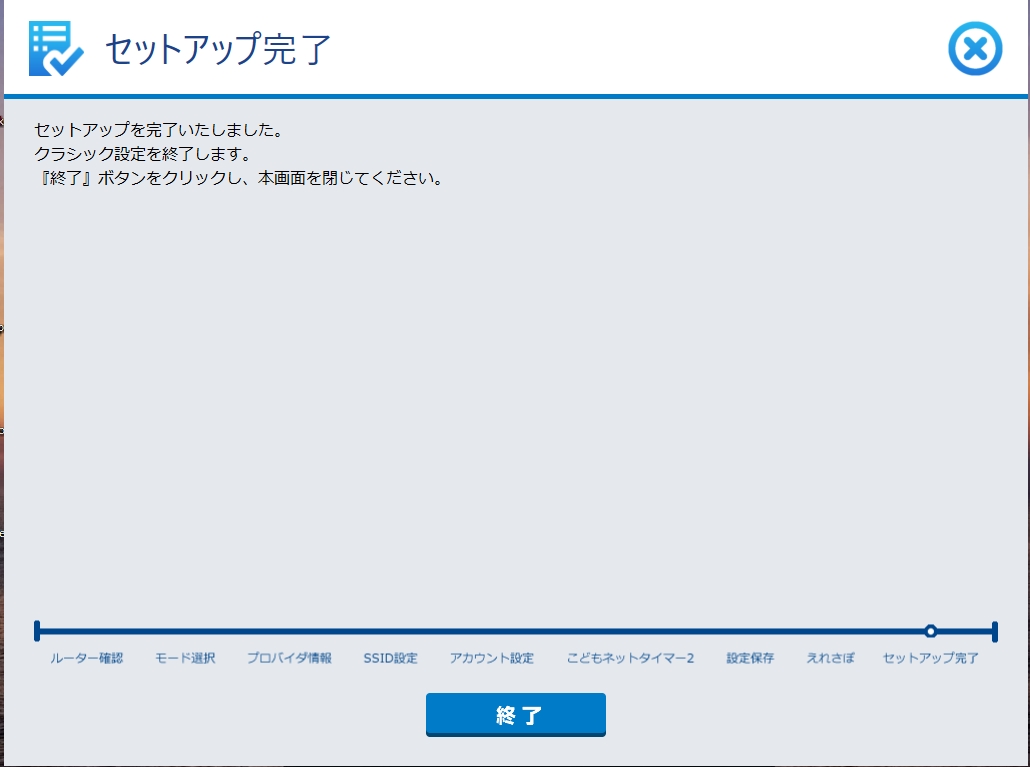This screenshot has width=1030, height=767.
Task: Select the ルーター確認 step label
Action: tap(87, 658)
